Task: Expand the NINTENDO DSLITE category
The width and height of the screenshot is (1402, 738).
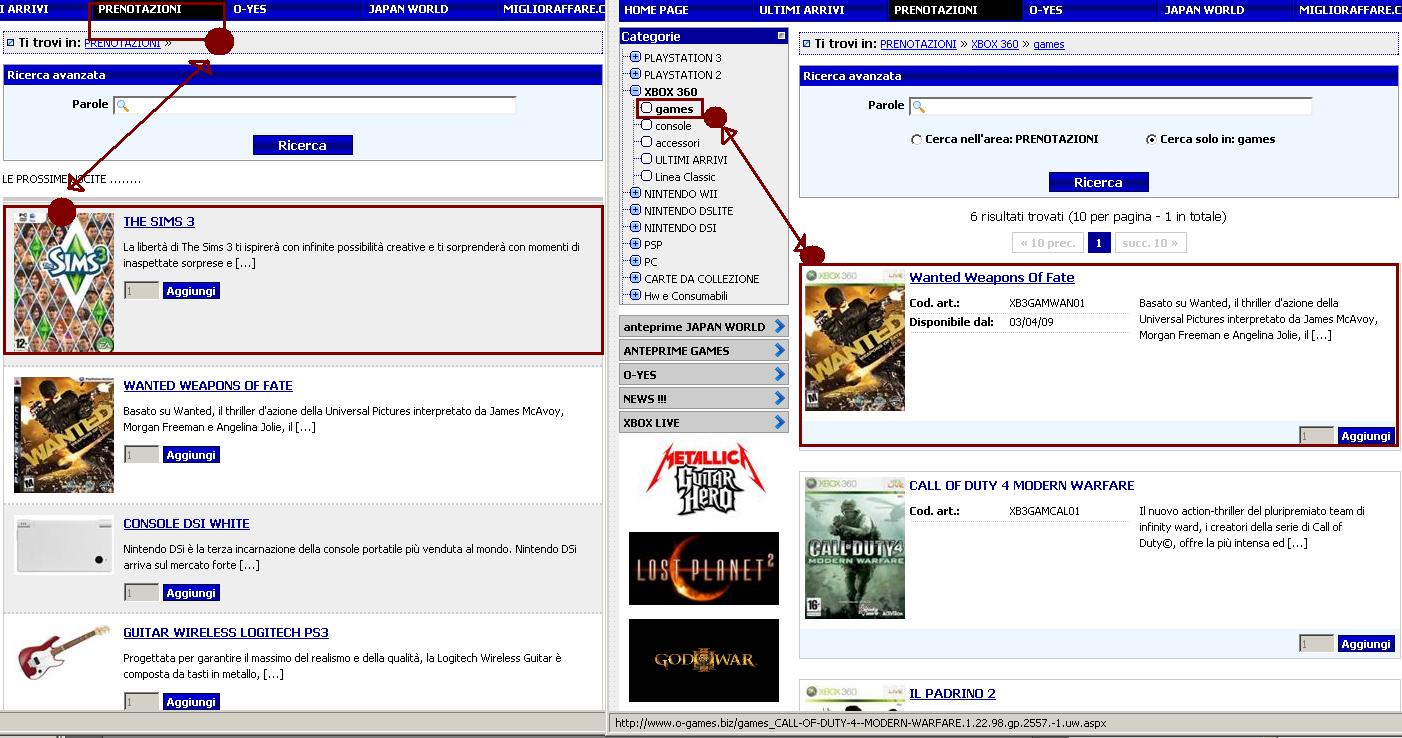Action: [x=635, y=211]
